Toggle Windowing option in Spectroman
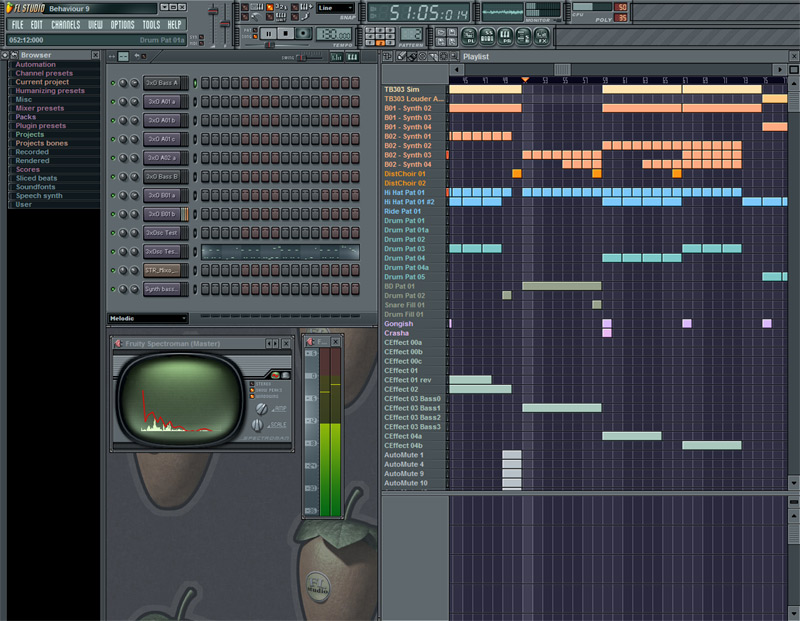The image size is (800, 621). 252,396
